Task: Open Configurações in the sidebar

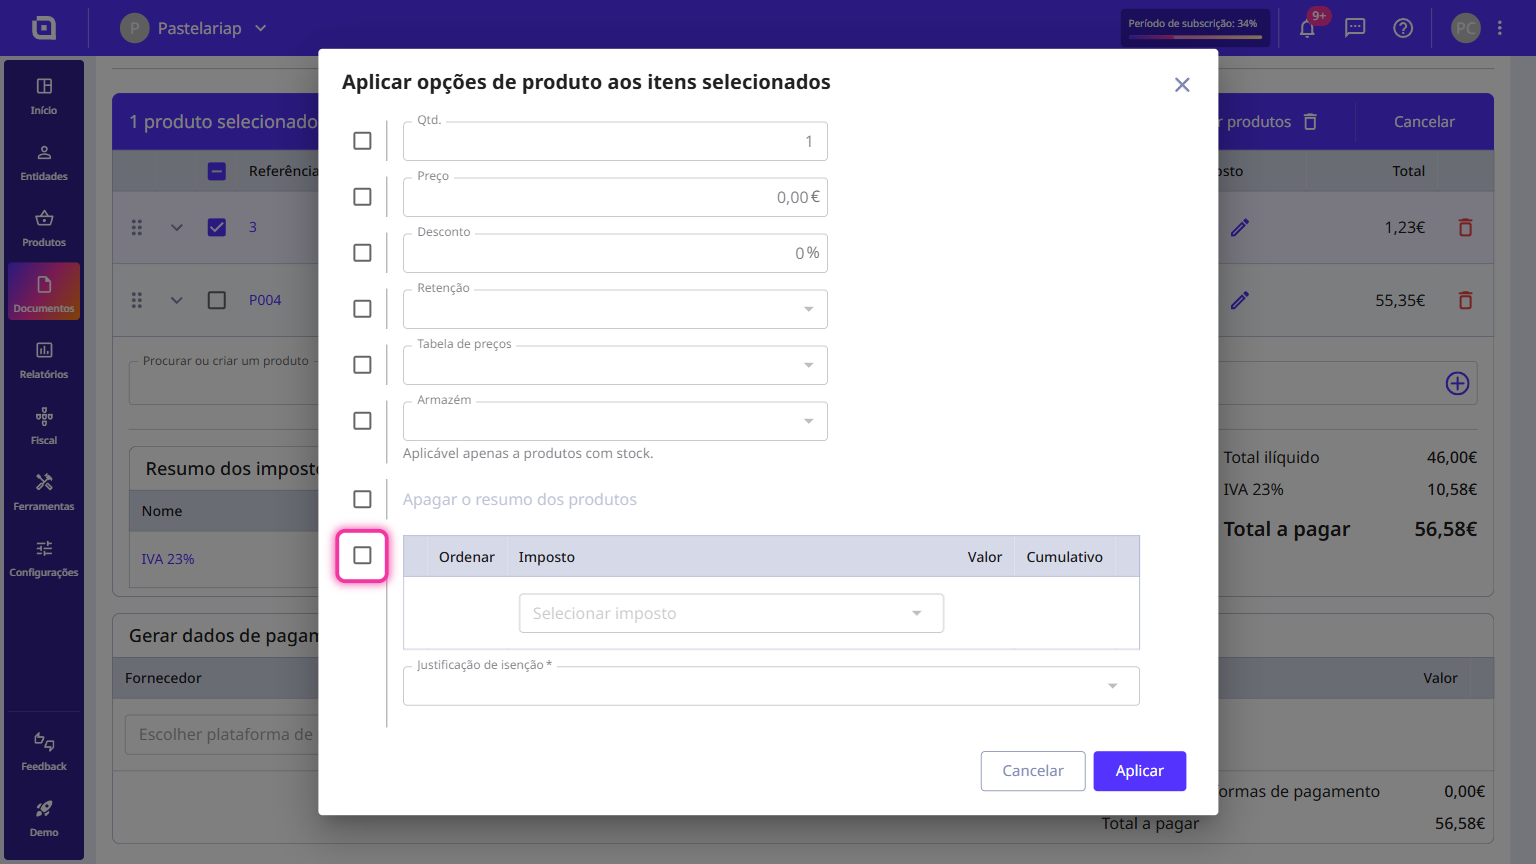Action: point(44,558)
